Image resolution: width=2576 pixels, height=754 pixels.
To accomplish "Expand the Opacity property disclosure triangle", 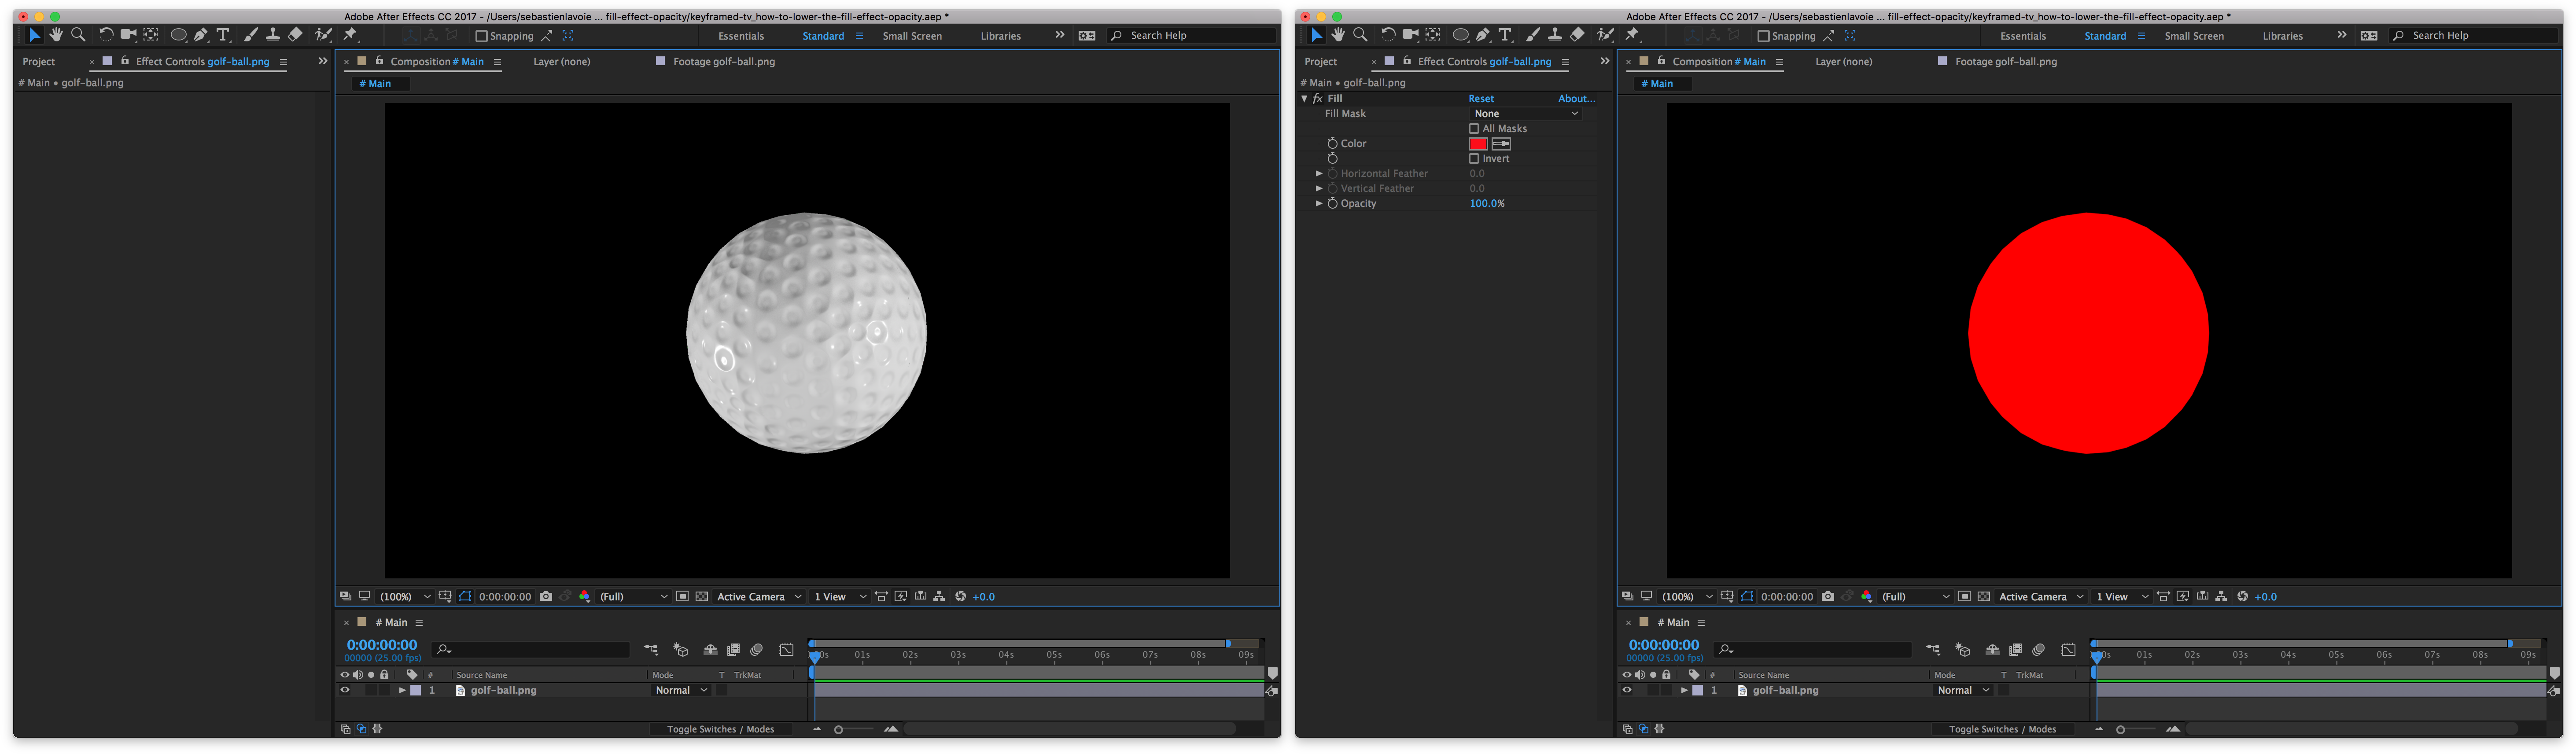I will [1319, 203].
